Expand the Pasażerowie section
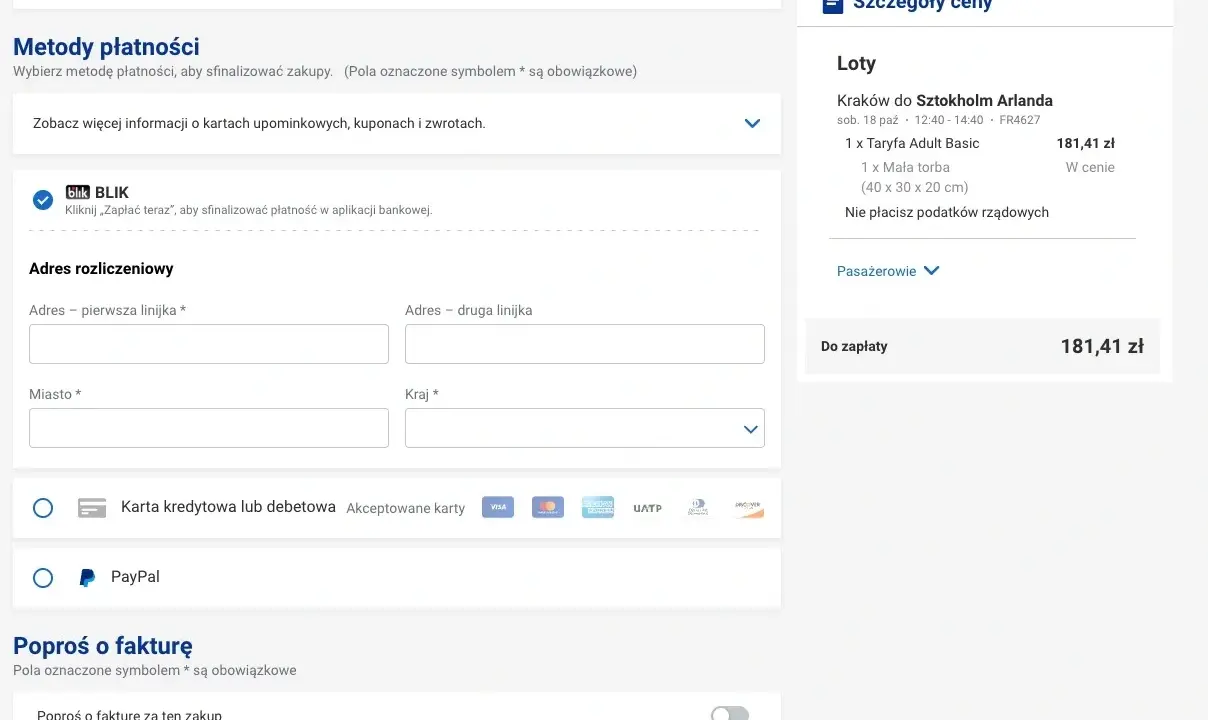 888,271
